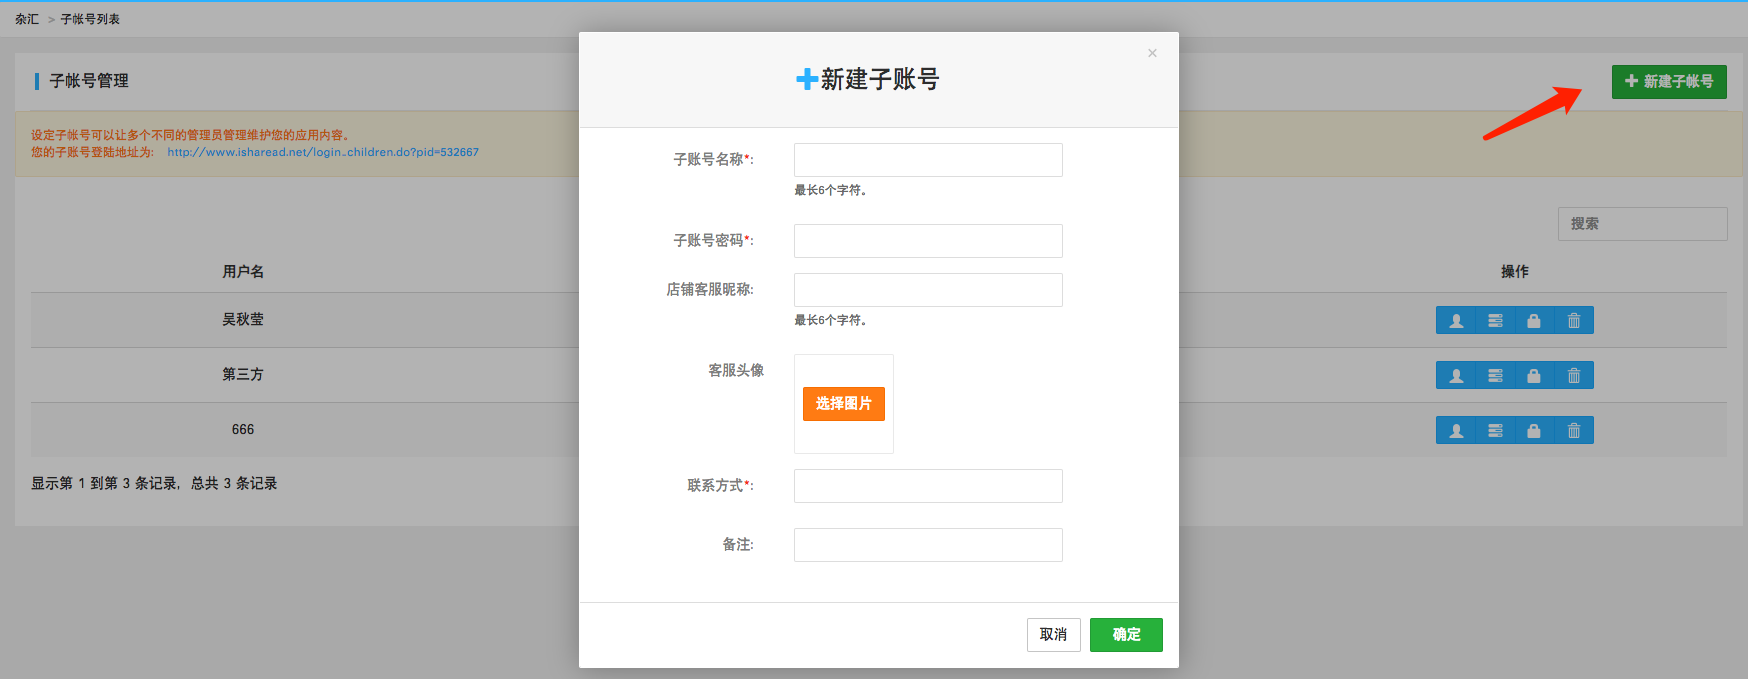
Task: Click the lock icon in the 第三方 row
Action: [1534, 375]
